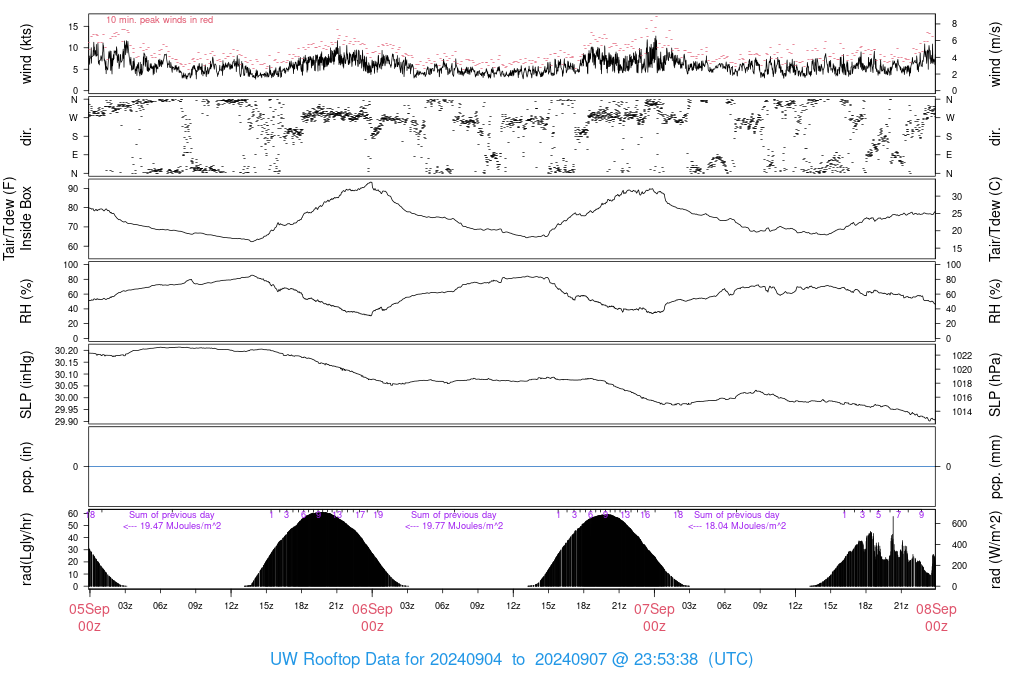Click the '07Sep 00z' date label
This screenshot has width=1024, height=700.
[x=654, y=618]
